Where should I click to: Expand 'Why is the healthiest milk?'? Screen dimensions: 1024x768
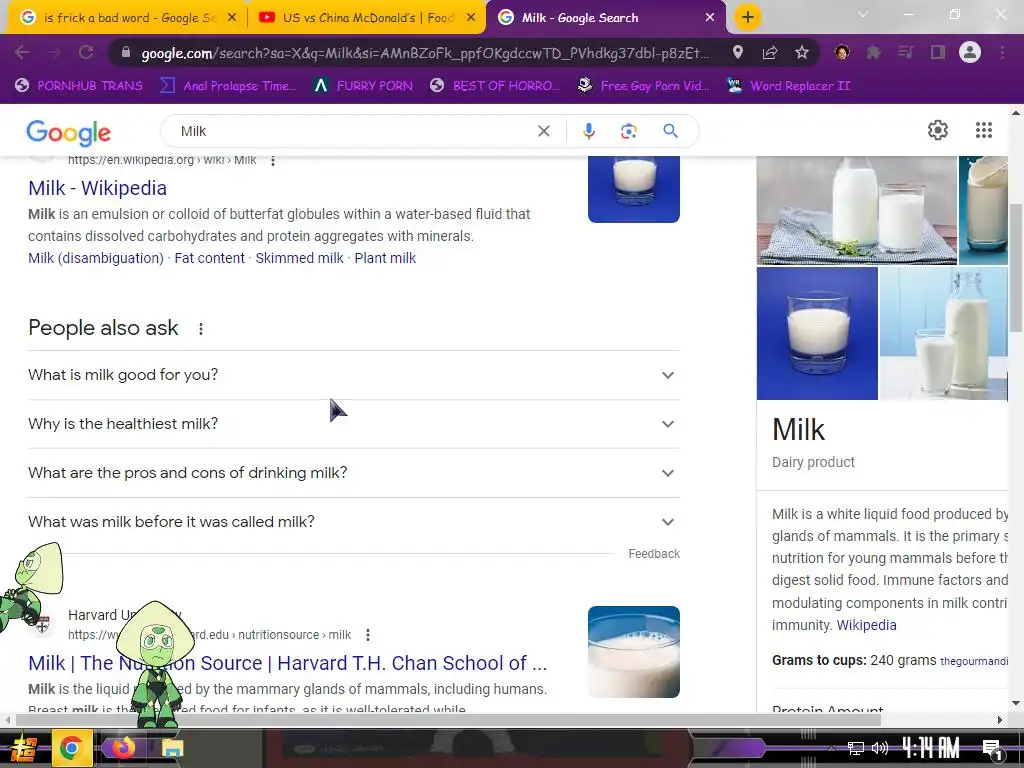(354, 424)
